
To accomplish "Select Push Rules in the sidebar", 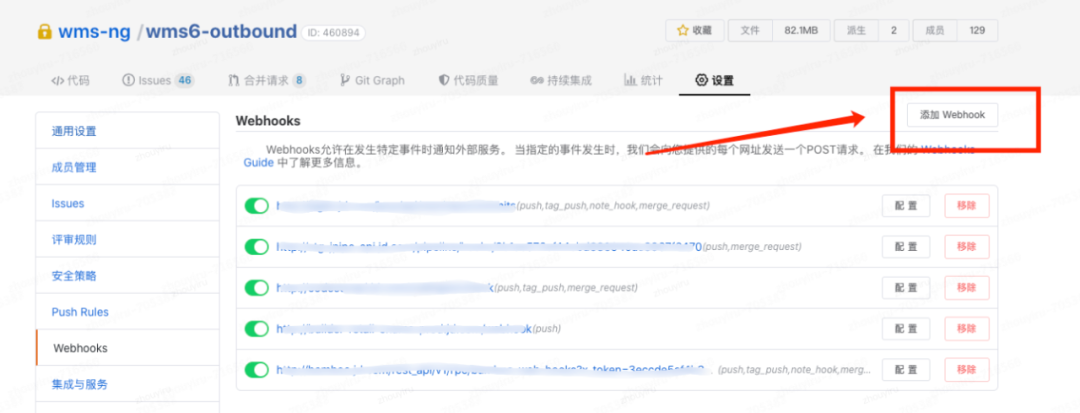I will (x=127, y=312).
